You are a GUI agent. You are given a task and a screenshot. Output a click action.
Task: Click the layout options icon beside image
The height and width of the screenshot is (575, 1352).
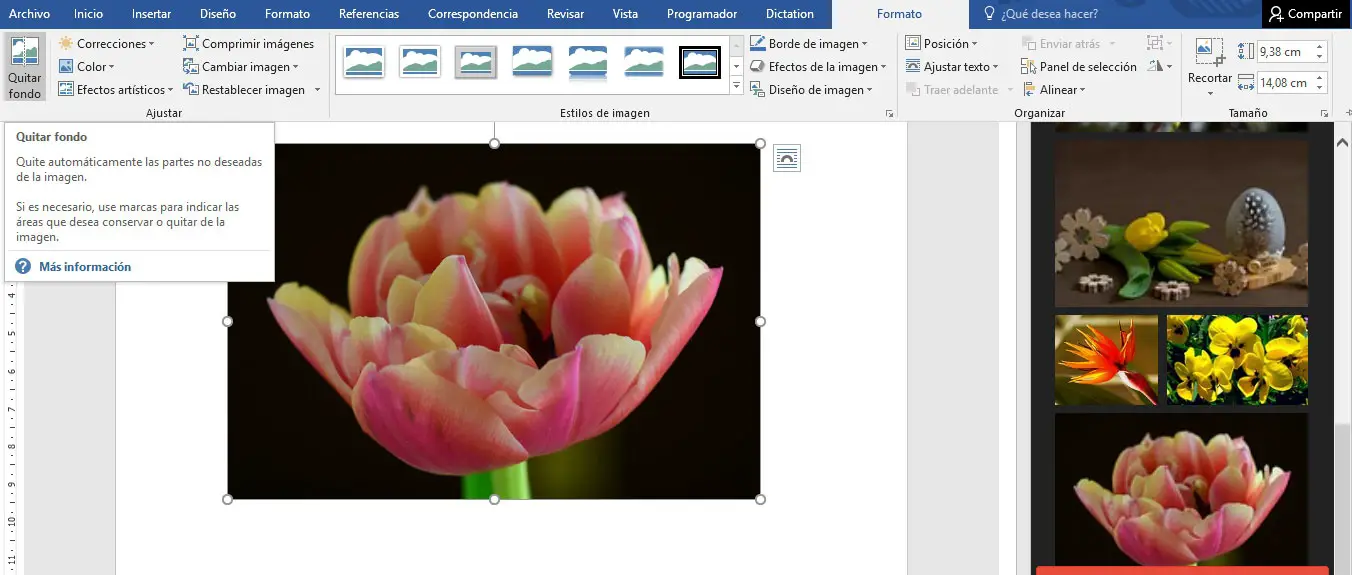point(787,159)
